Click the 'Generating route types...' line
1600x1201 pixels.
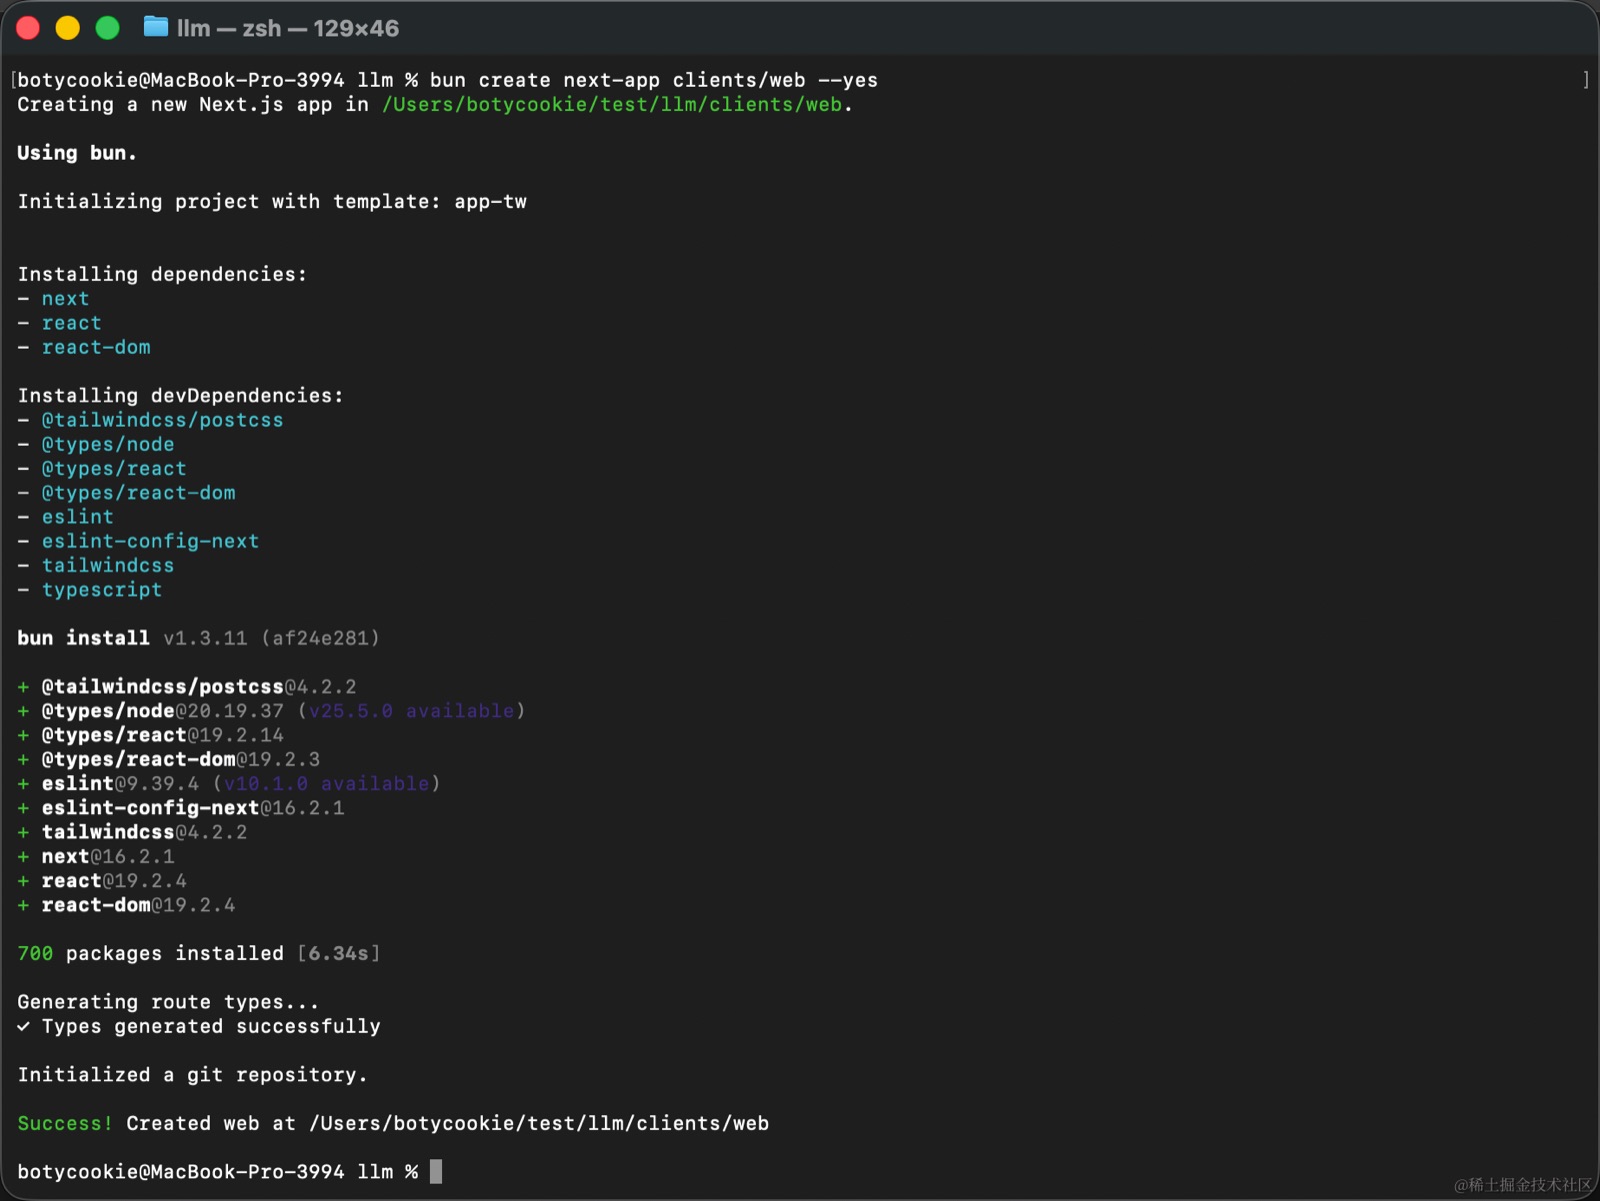[x=168, y=1002]
